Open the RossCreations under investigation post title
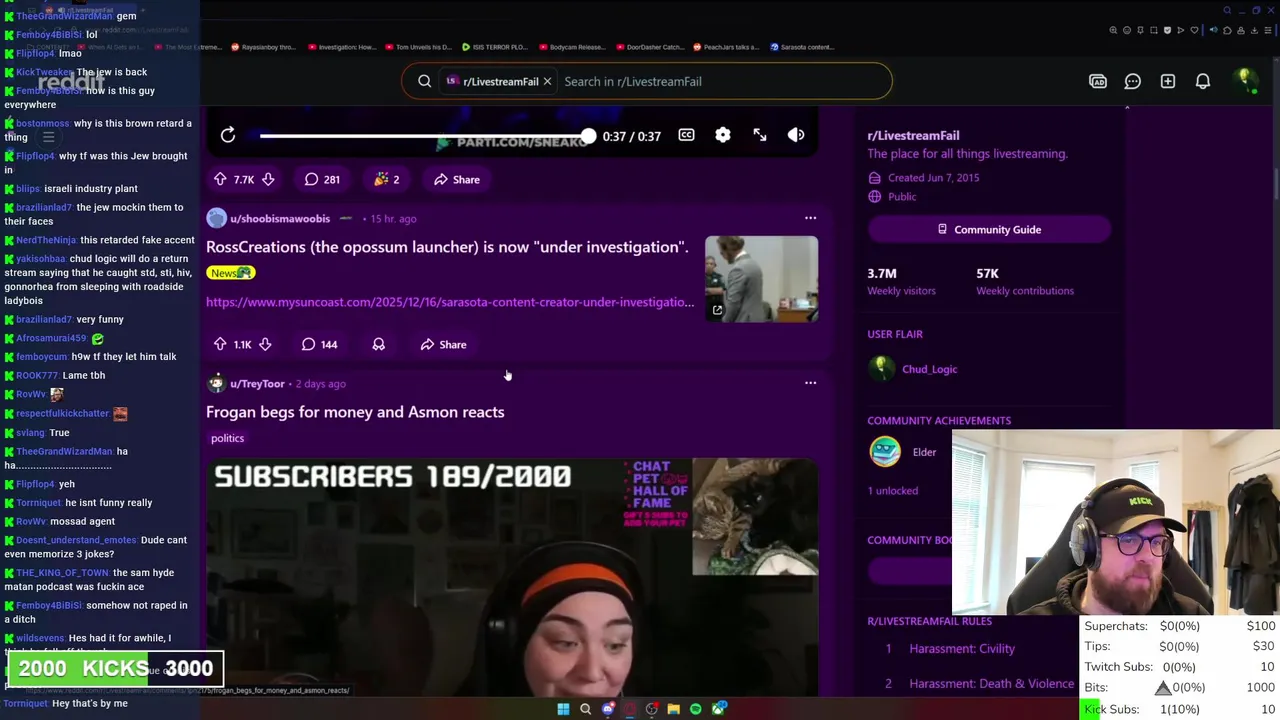 [447, 247]
